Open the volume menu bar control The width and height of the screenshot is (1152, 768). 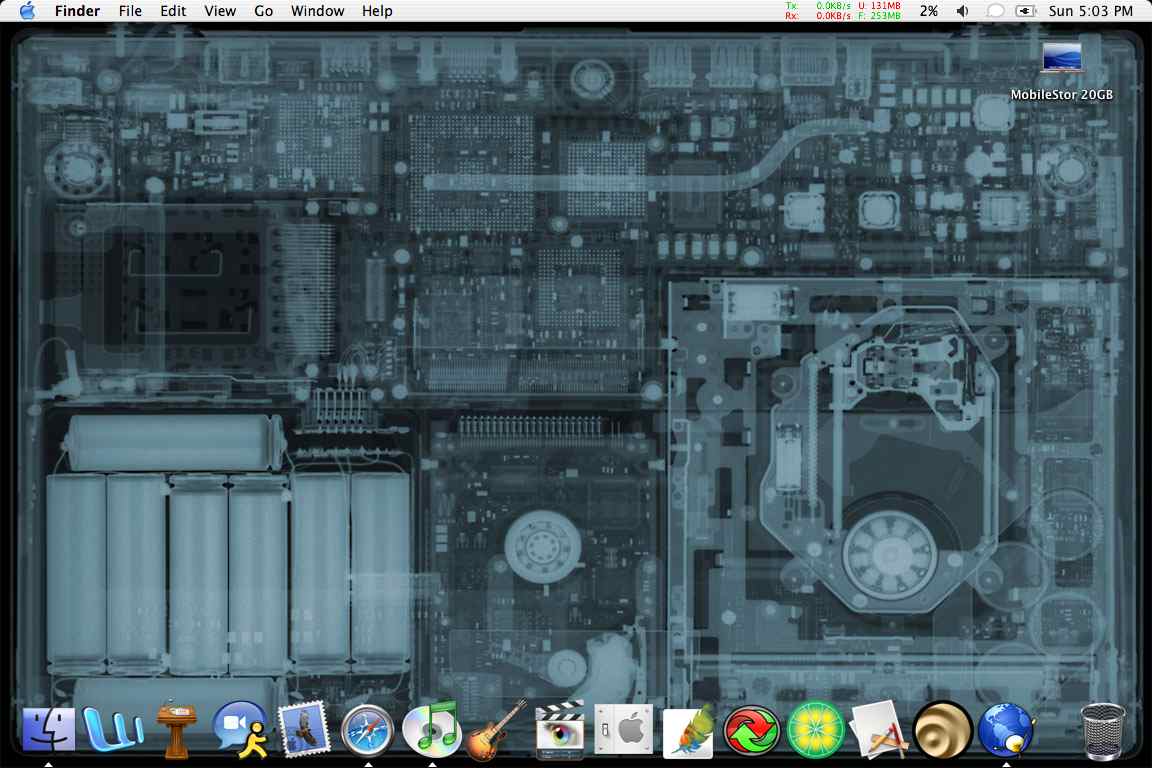[x=962, y=11]
